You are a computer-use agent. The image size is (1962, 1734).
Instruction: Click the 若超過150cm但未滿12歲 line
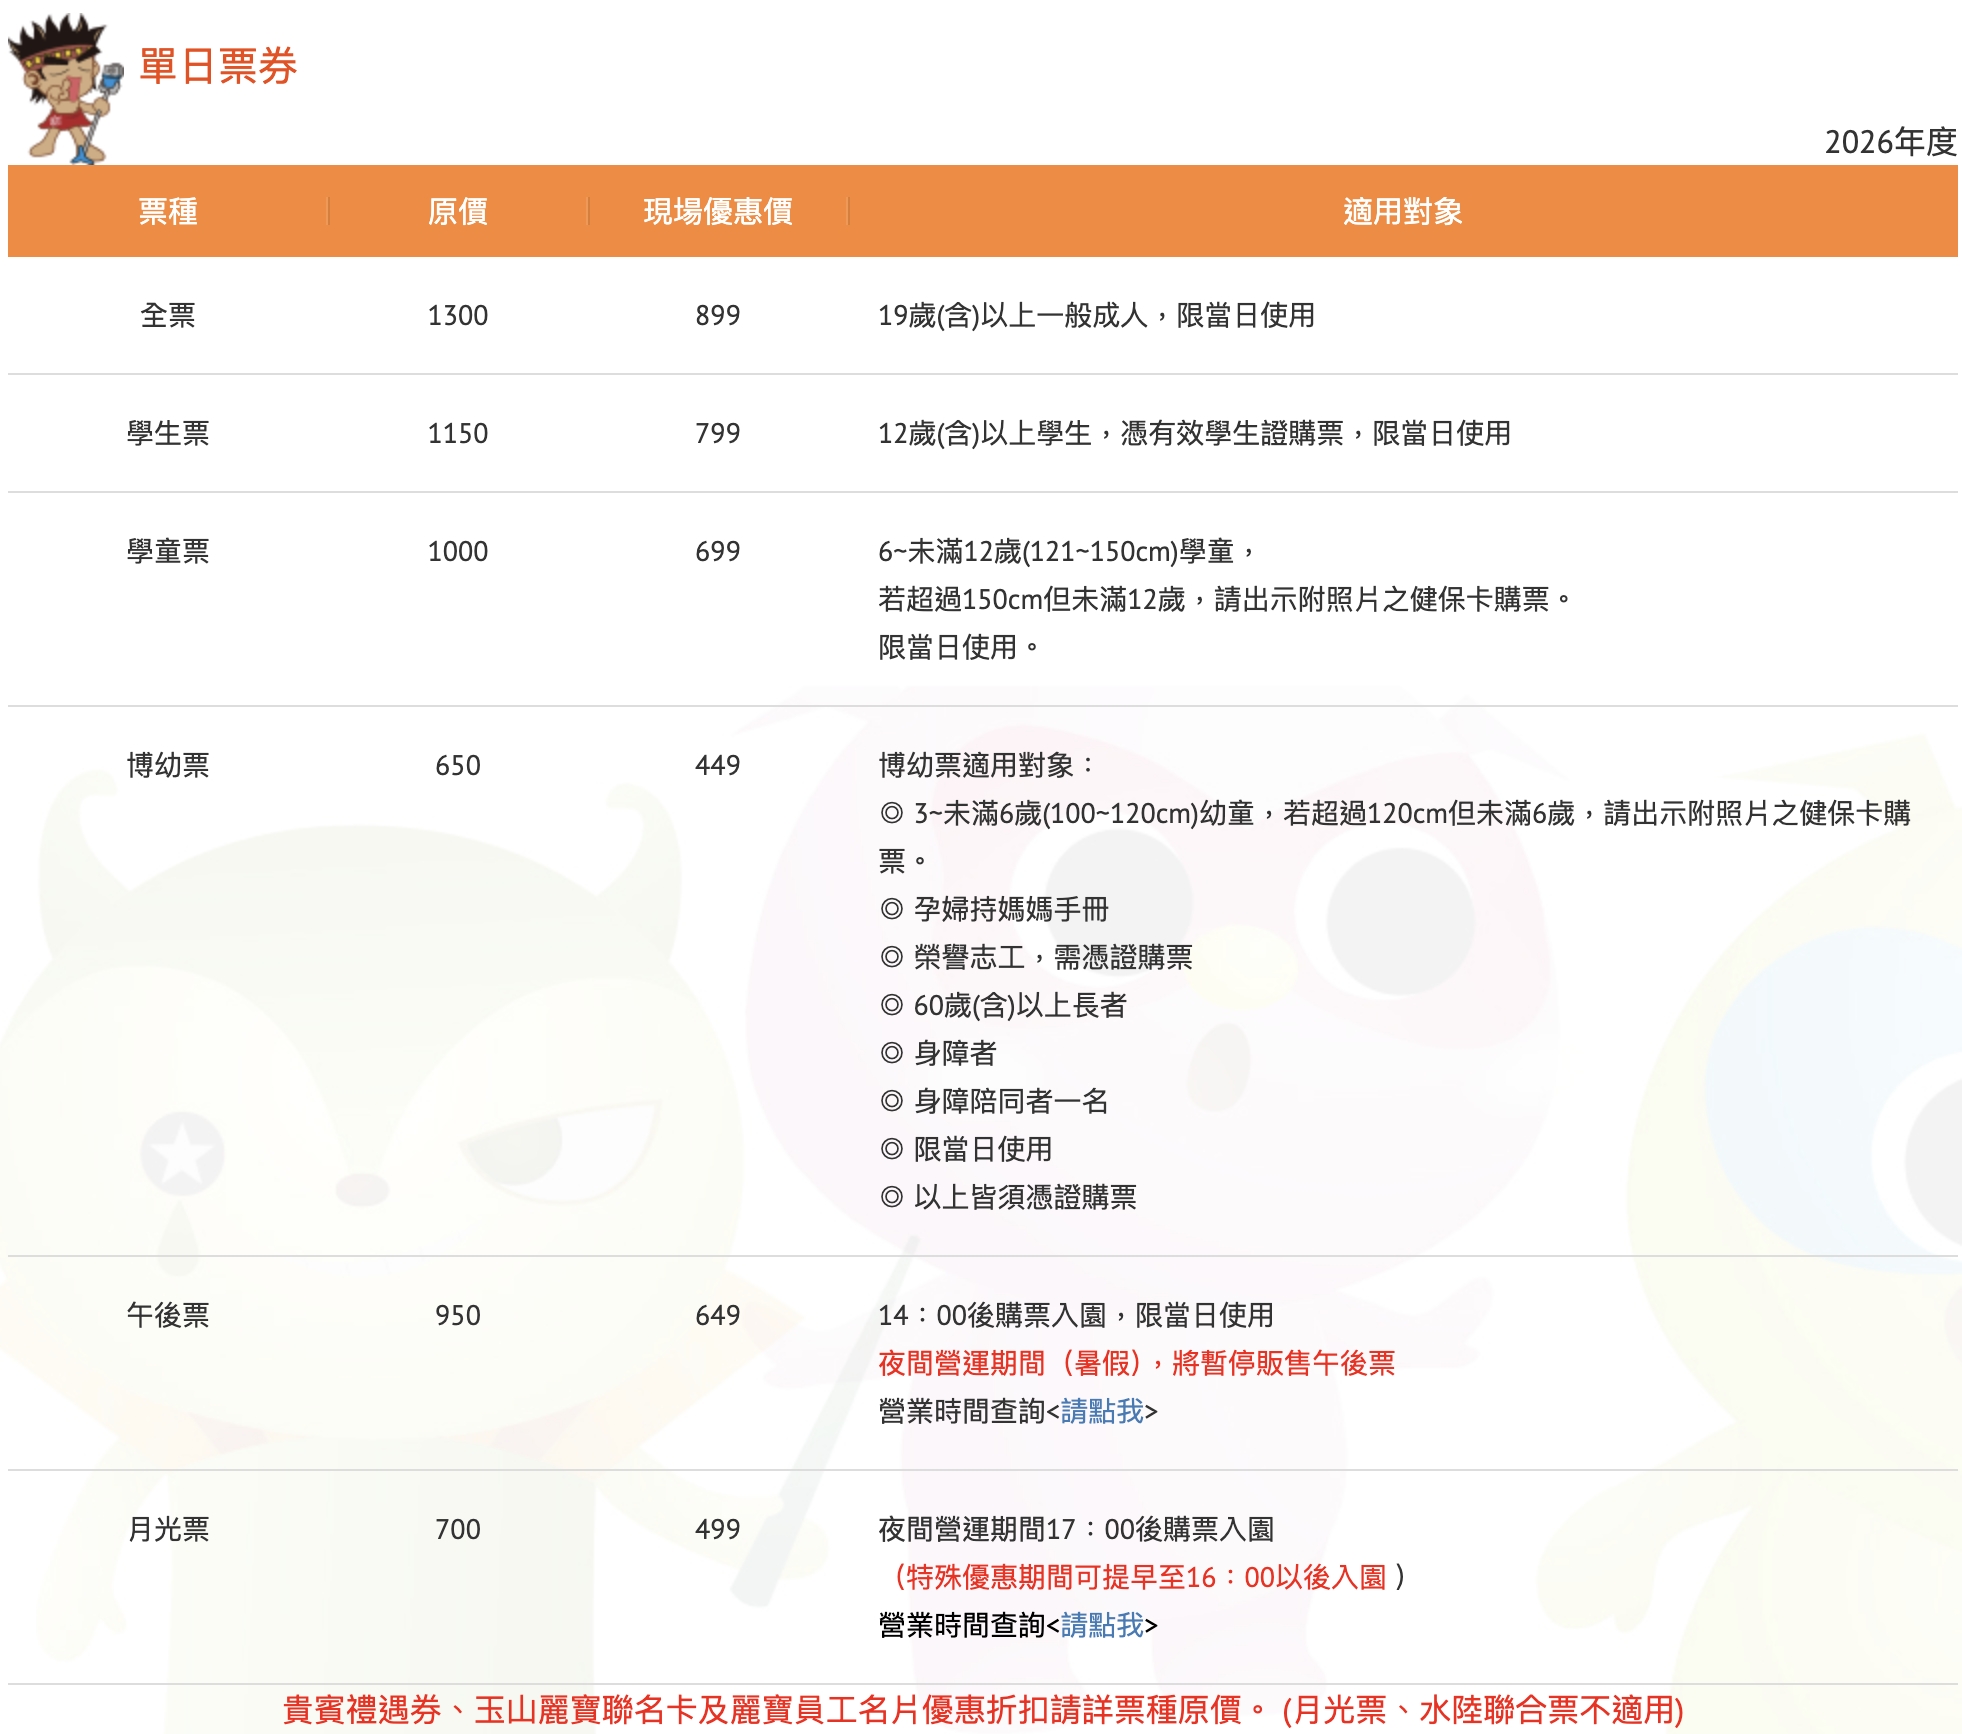(x=1224, y=599)
